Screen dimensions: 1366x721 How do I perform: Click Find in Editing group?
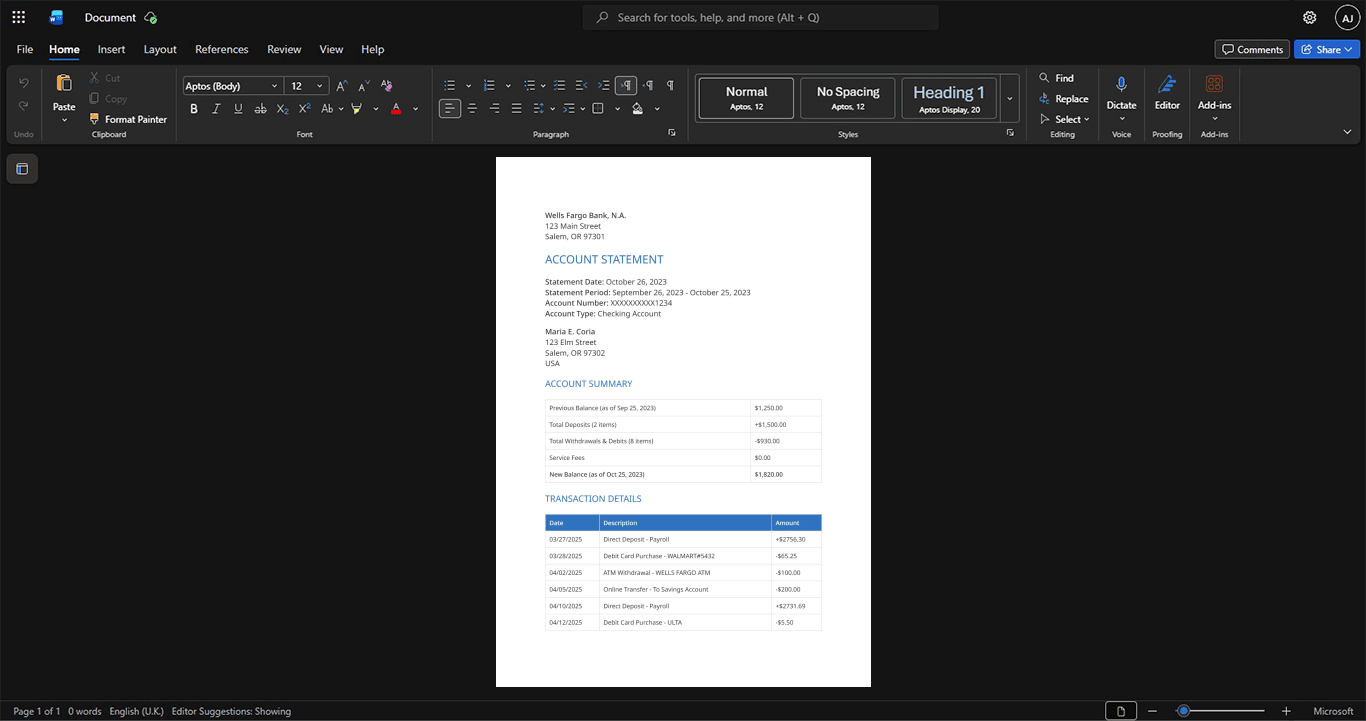pyautogui.click(x=1056, y=78)
